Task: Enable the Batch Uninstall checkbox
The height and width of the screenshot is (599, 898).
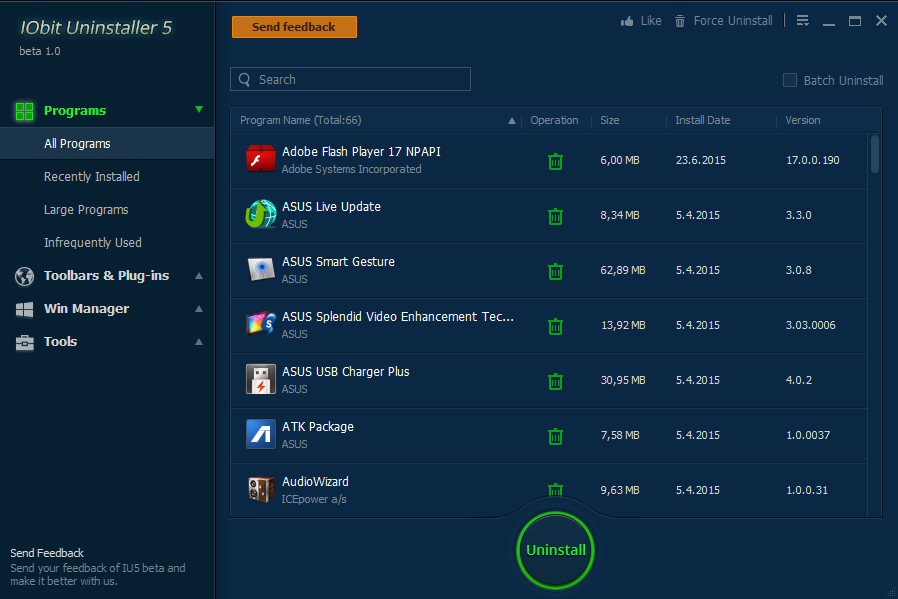Action: pos(790,80)
